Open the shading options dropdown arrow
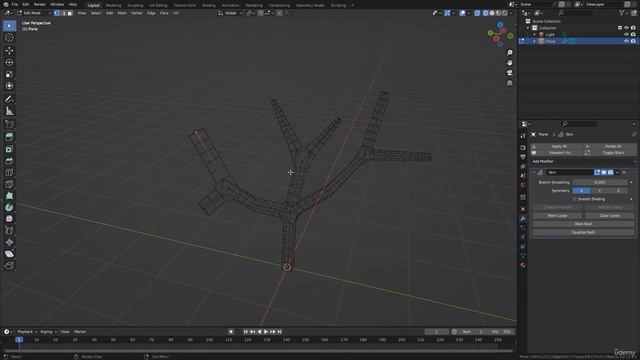 (x=511, y=13)
